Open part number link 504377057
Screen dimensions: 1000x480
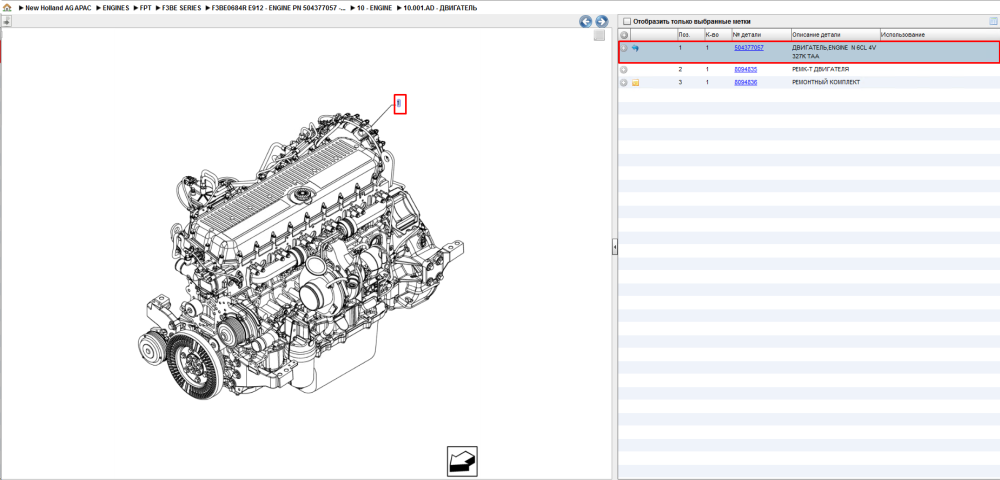[749, 48]
